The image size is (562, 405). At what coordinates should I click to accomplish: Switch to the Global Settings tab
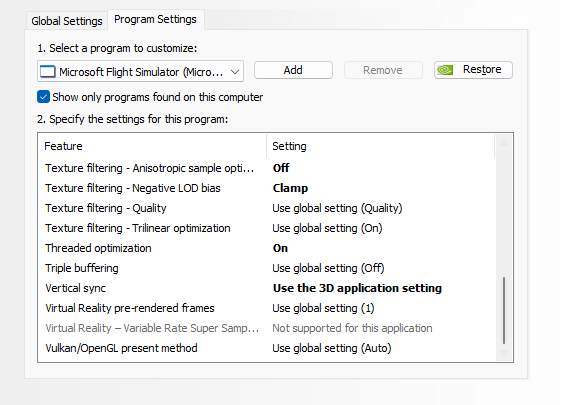tap(67, 21)
